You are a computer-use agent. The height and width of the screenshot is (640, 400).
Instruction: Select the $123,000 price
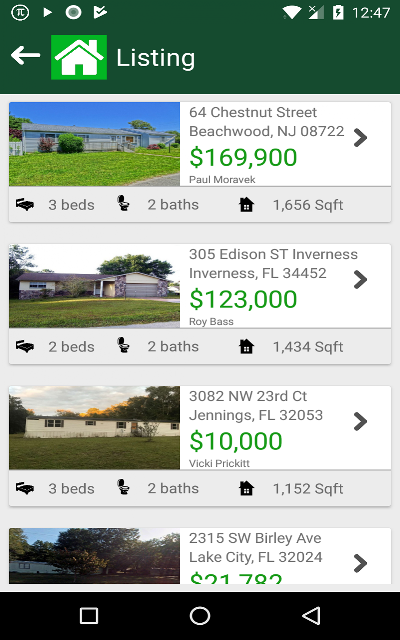(243, 299)
